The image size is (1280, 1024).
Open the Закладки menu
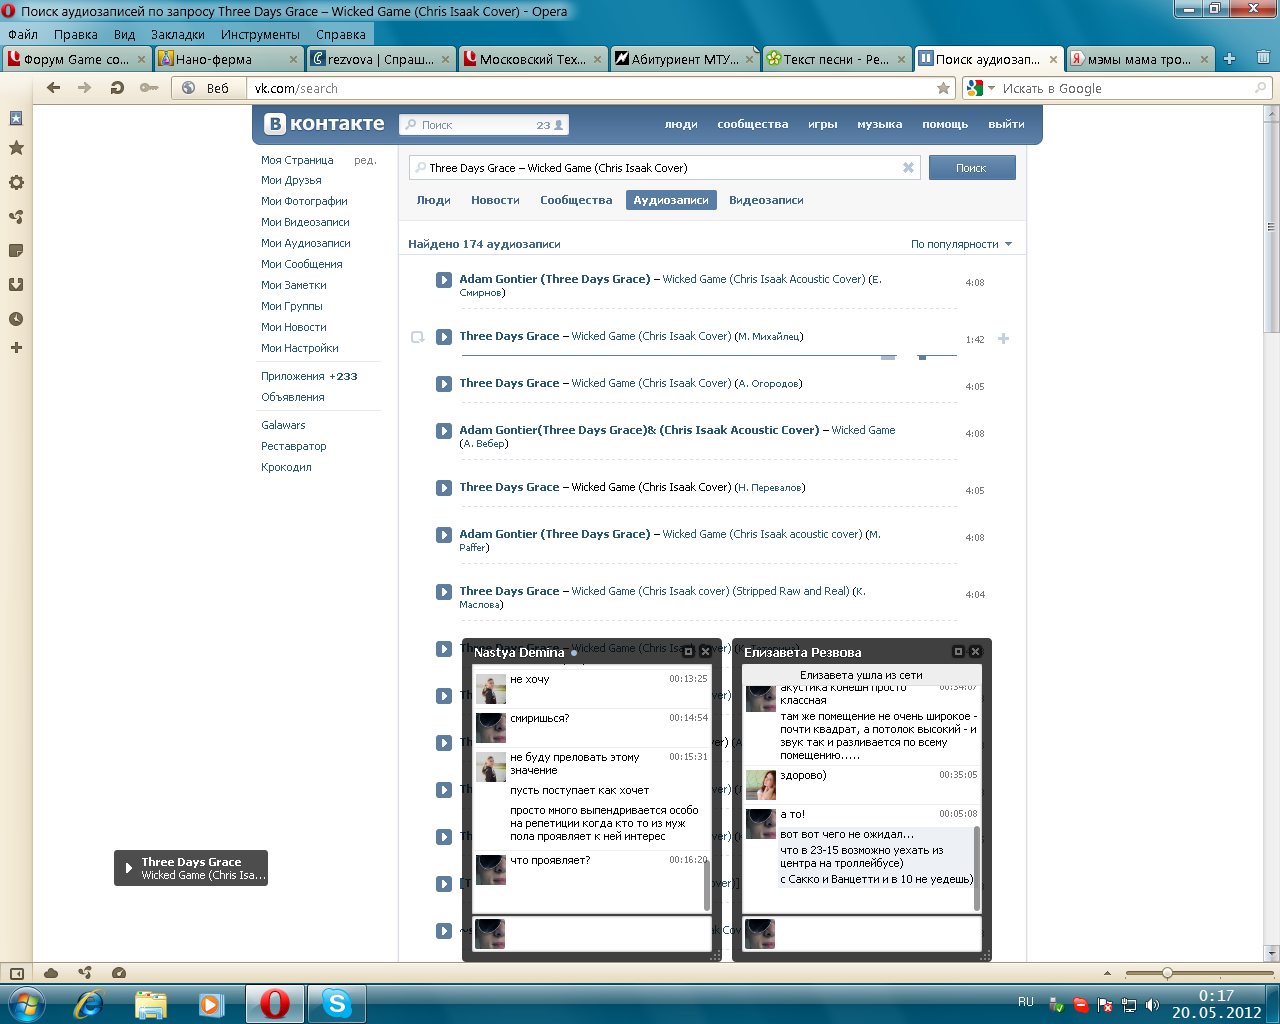(177, 34)
